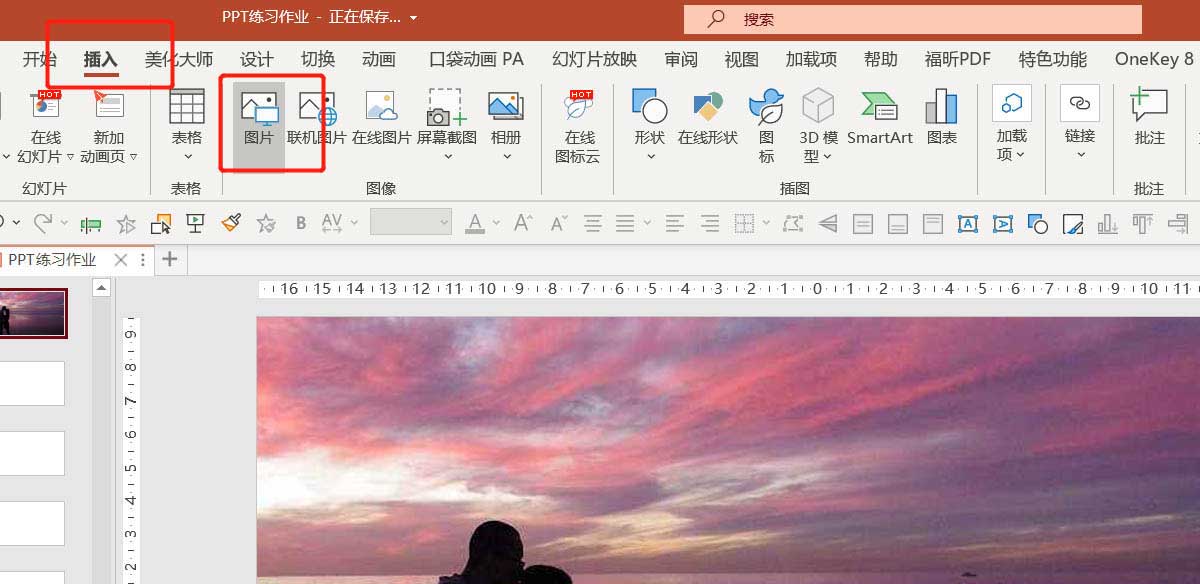Screen dimensions: 1200x584
Task: Expand the 链接 dropdown arrow
Action: tap(1080, 155)
